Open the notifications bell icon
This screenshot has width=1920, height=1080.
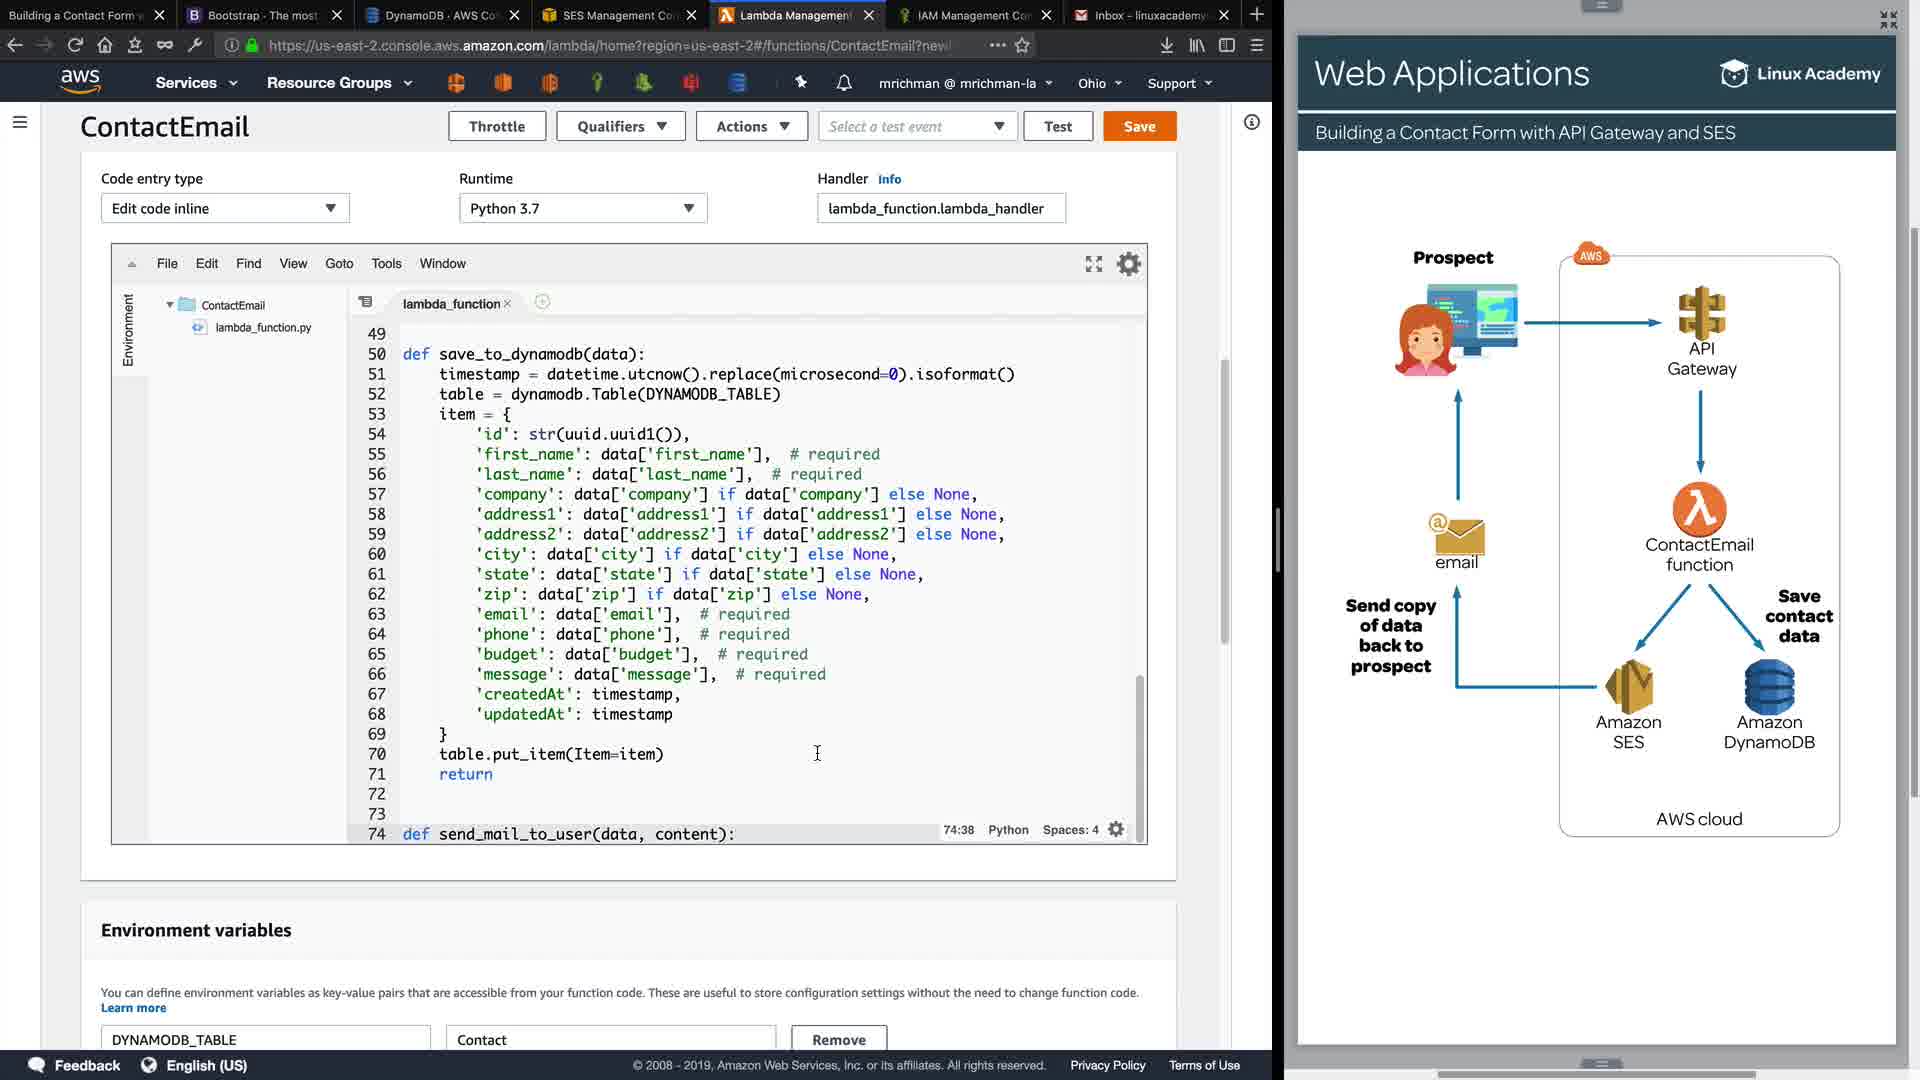844,83
